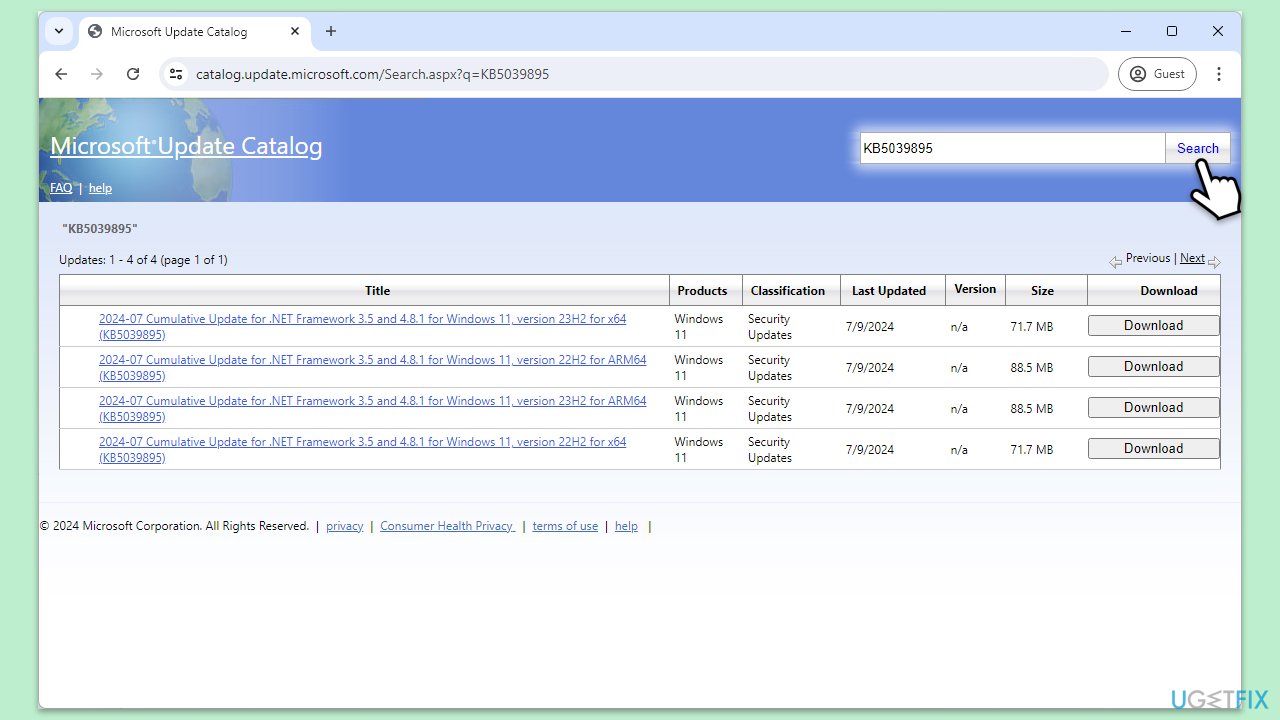Open the terms of use link
The width and height of the screenshot is (1280, 720).
(565, 526)
